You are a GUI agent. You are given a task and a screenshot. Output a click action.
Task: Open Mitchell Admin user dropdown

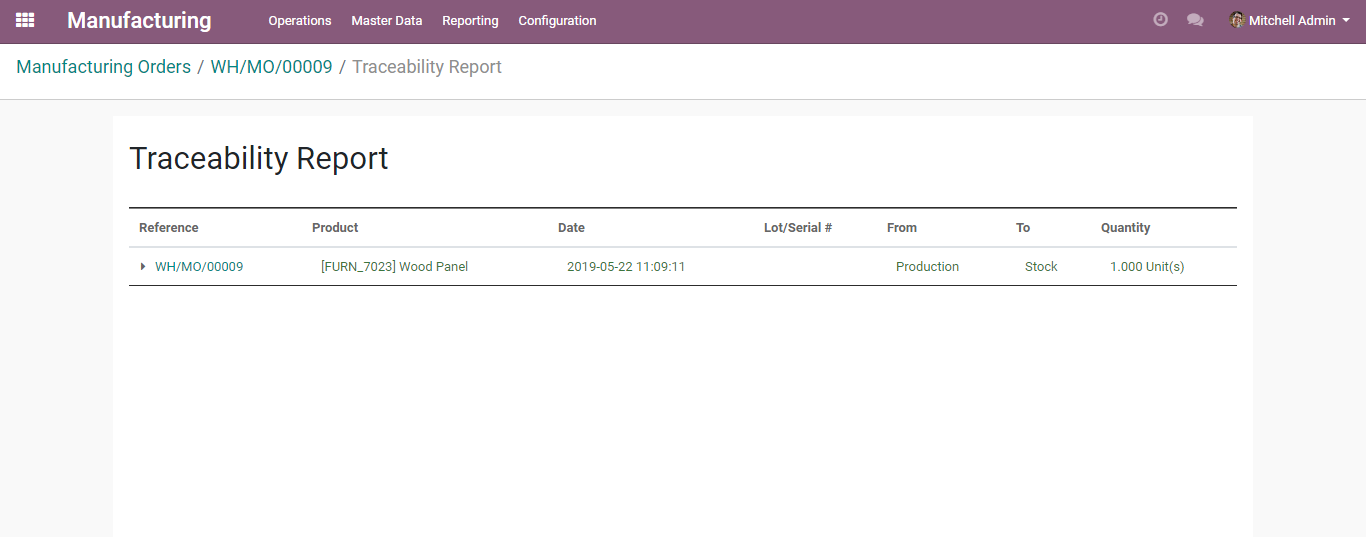[1290, 20]
